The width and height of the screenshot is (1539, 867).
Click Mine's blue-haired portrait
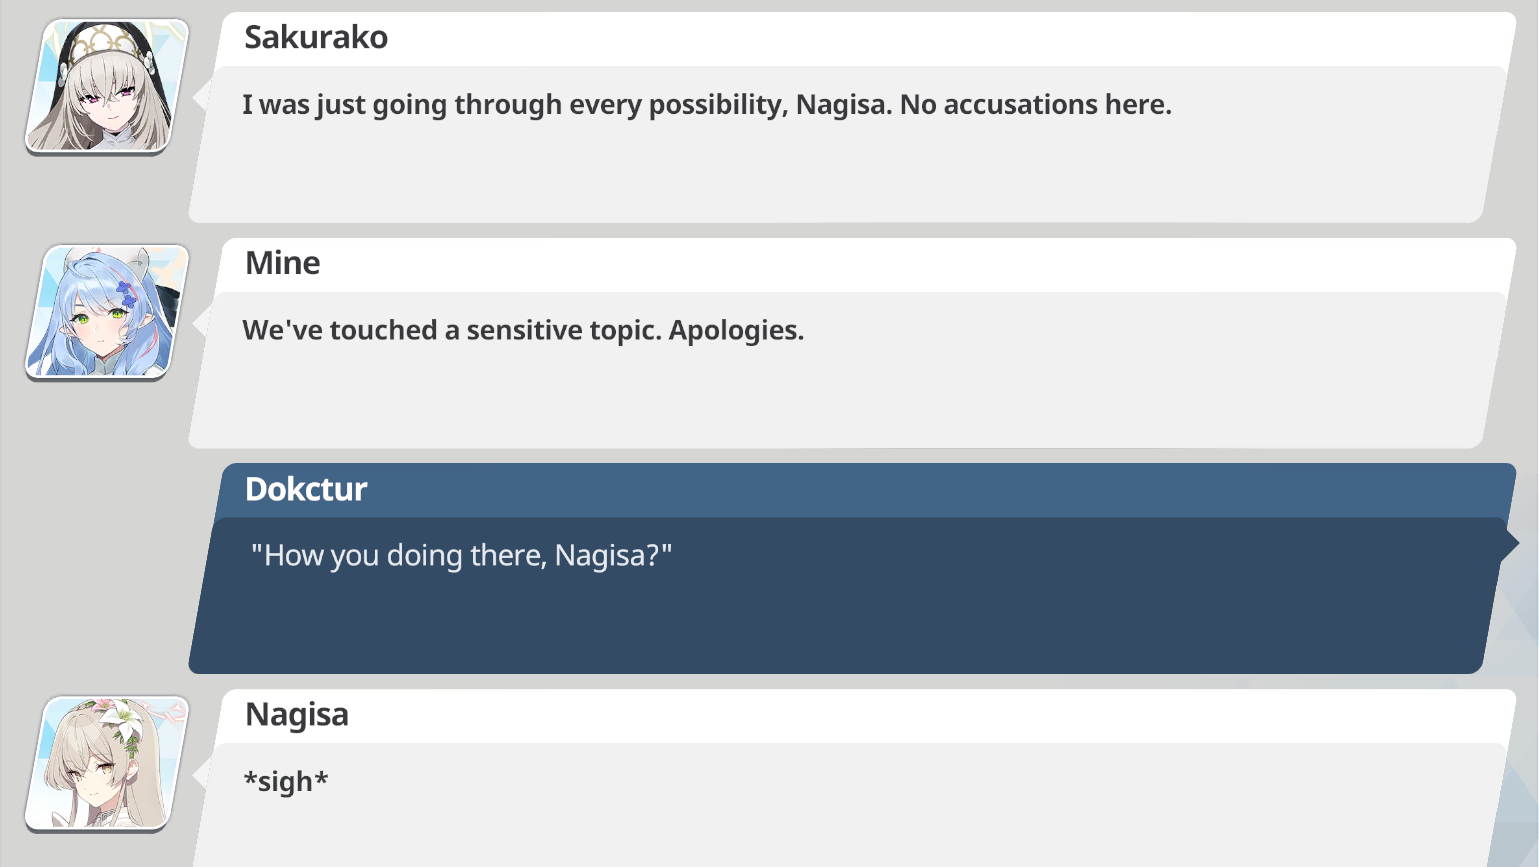[x=107, y=313]
